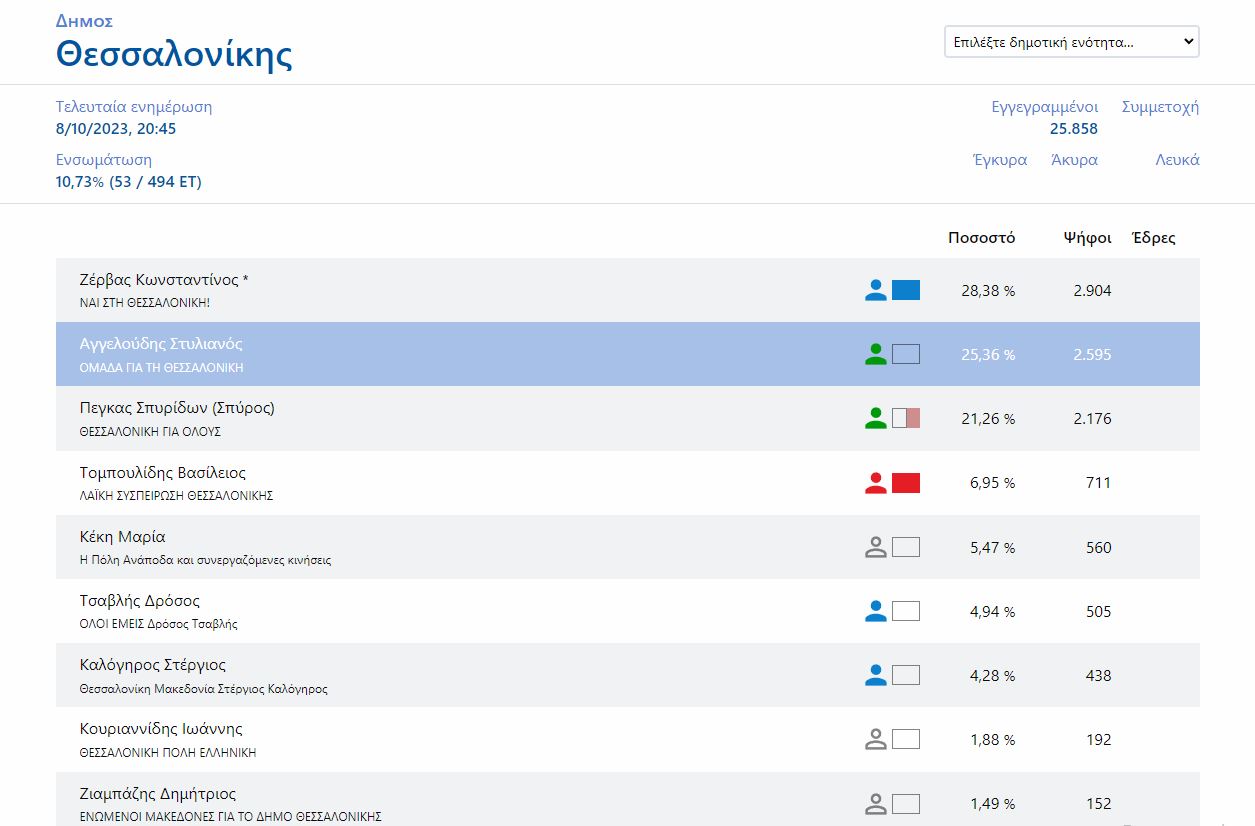
Task: Select the Αγγελούδης Στυλιανός candidate row name
Action: pyautogui.click(x=161, y=344)
